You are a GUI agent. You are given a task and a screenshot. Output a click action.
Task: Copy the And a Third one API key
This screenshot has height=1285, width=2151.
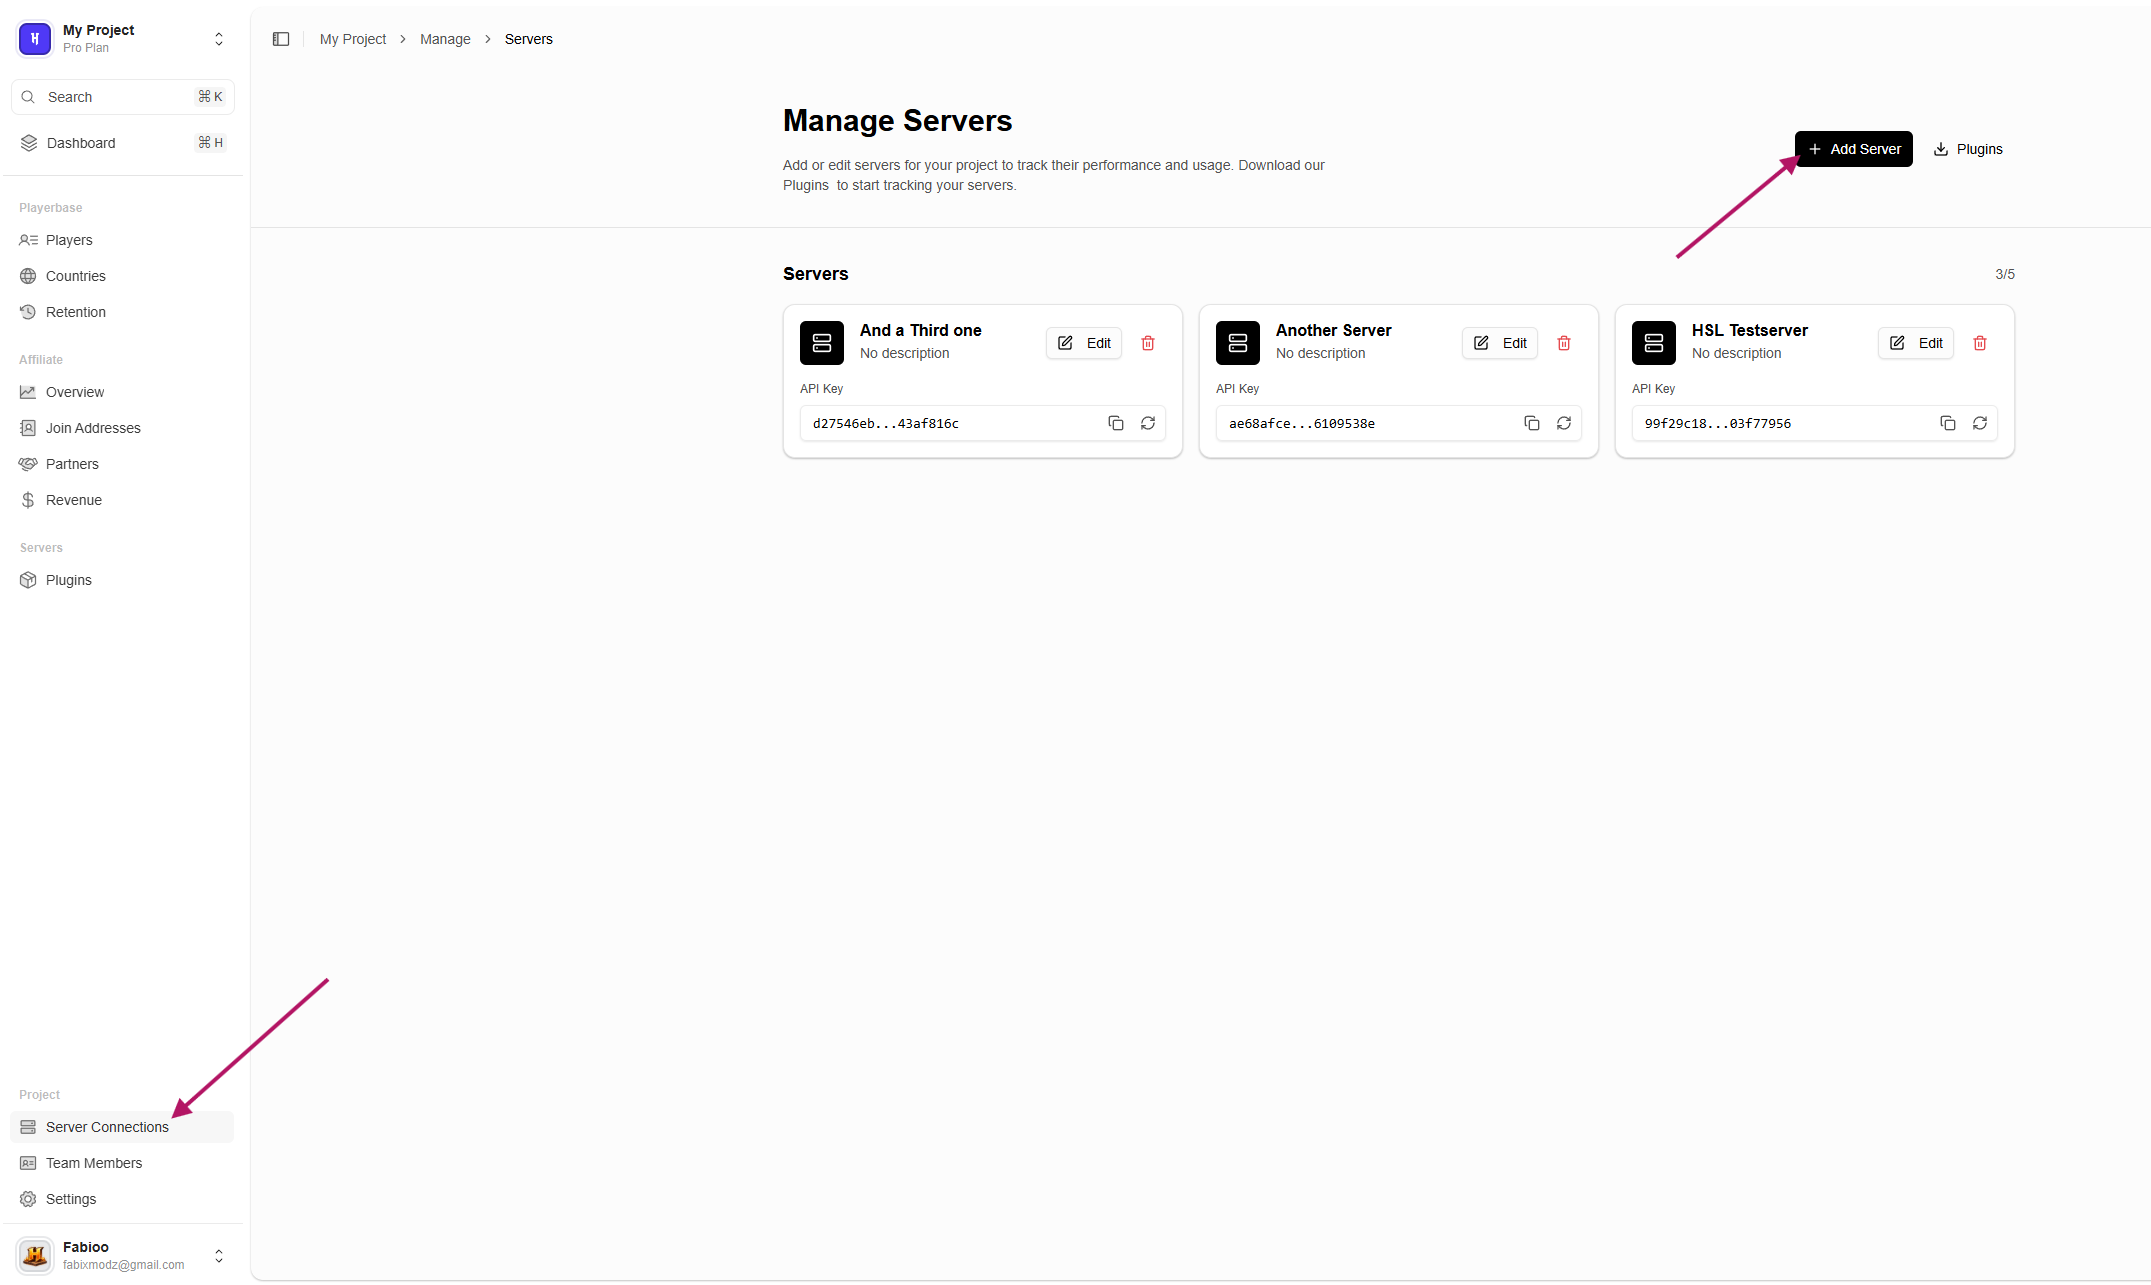click(x=1115, y=423)
